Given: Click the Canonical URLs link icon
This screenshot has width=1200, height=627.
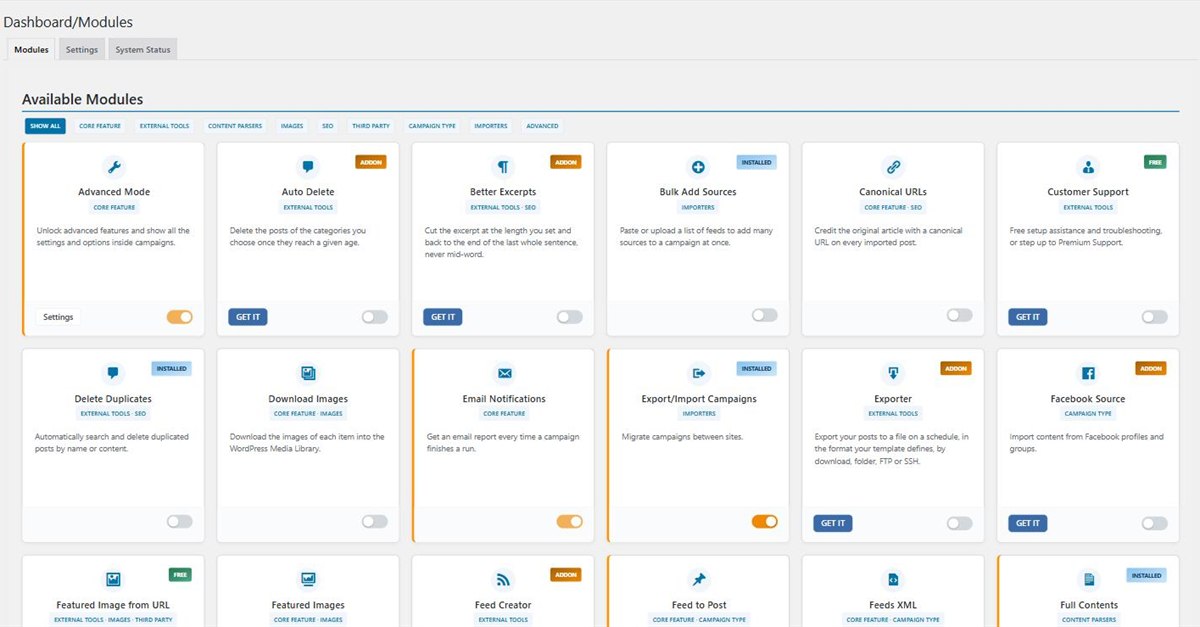Looking at the screenshot, I should click(x=893, y=167).
